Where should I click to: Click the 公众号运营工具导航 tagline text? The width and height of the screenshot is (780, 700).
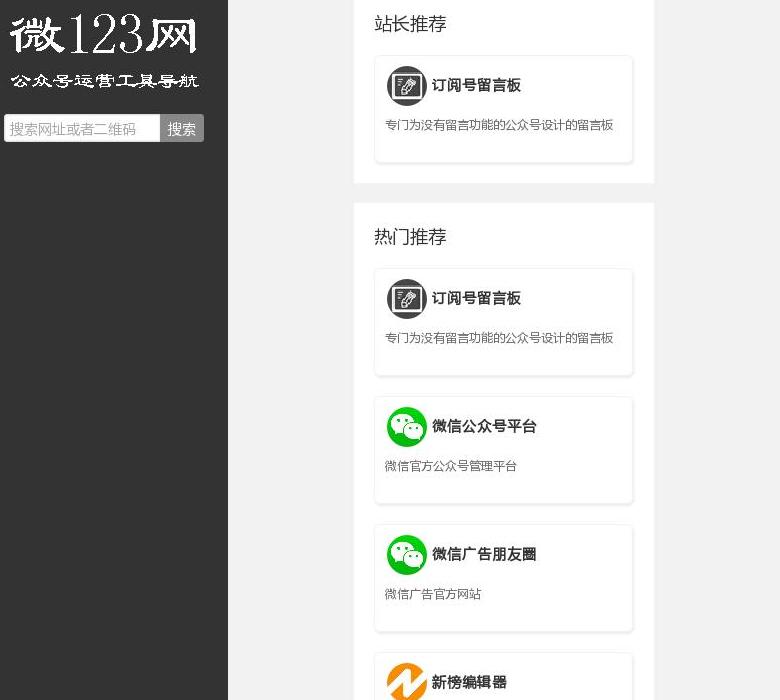click(104, 81)
